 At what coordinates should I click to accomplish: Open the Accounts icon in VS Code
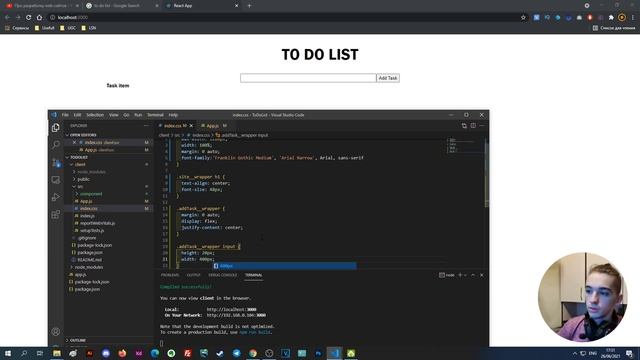(x=56, y=332)
